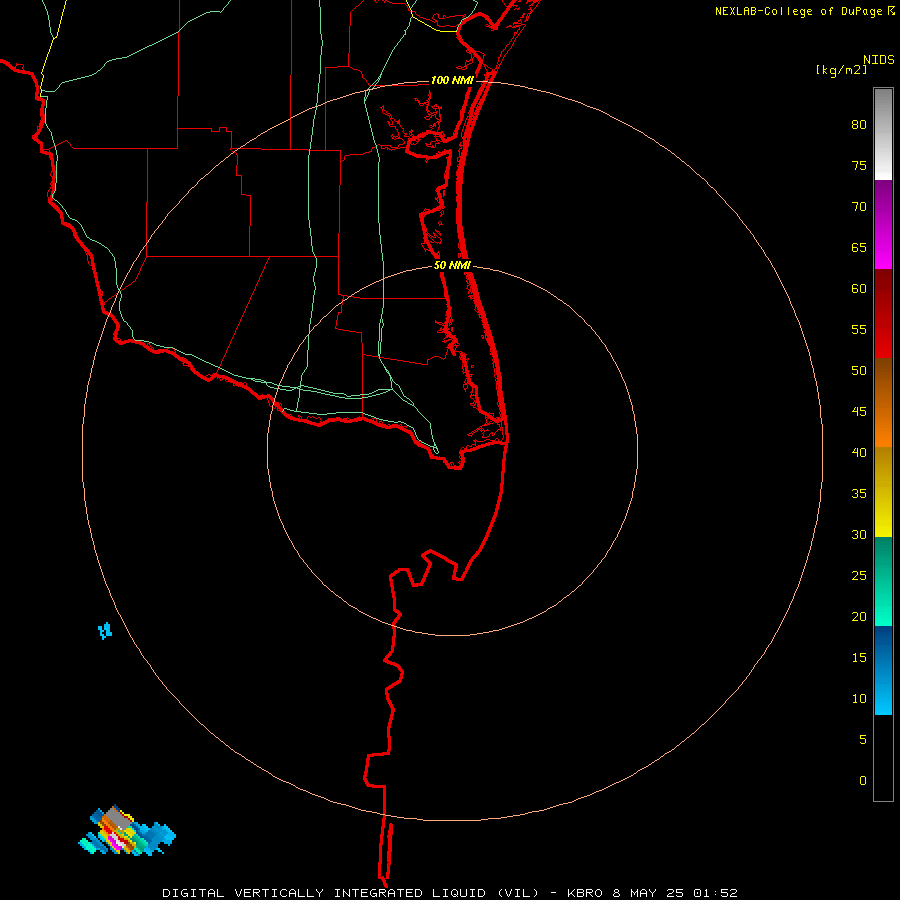Viewport: 900px width, 900px height.
Task: Click the 35 value on the color scale
Action: pyautogui.click(x=859, y=494)
